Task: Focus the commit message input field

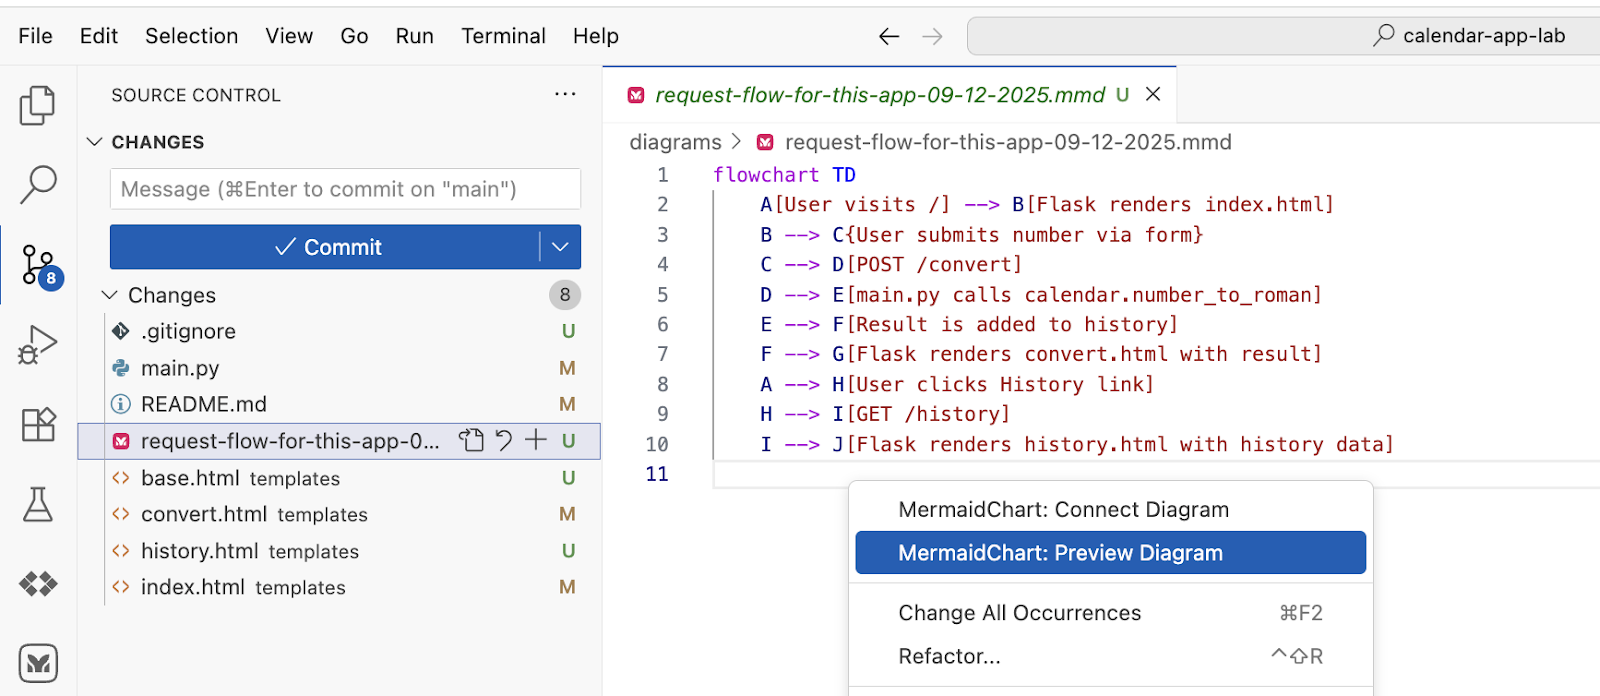Action: (345, 189)
